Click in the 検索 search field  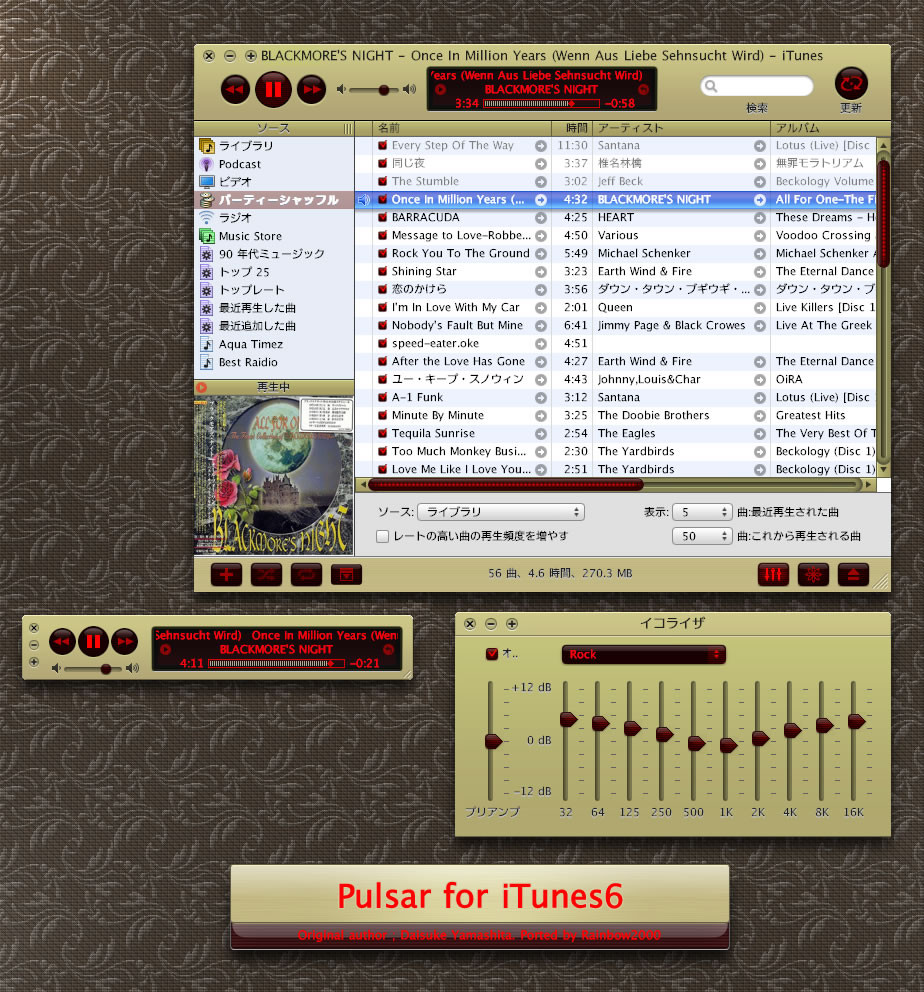757,86
